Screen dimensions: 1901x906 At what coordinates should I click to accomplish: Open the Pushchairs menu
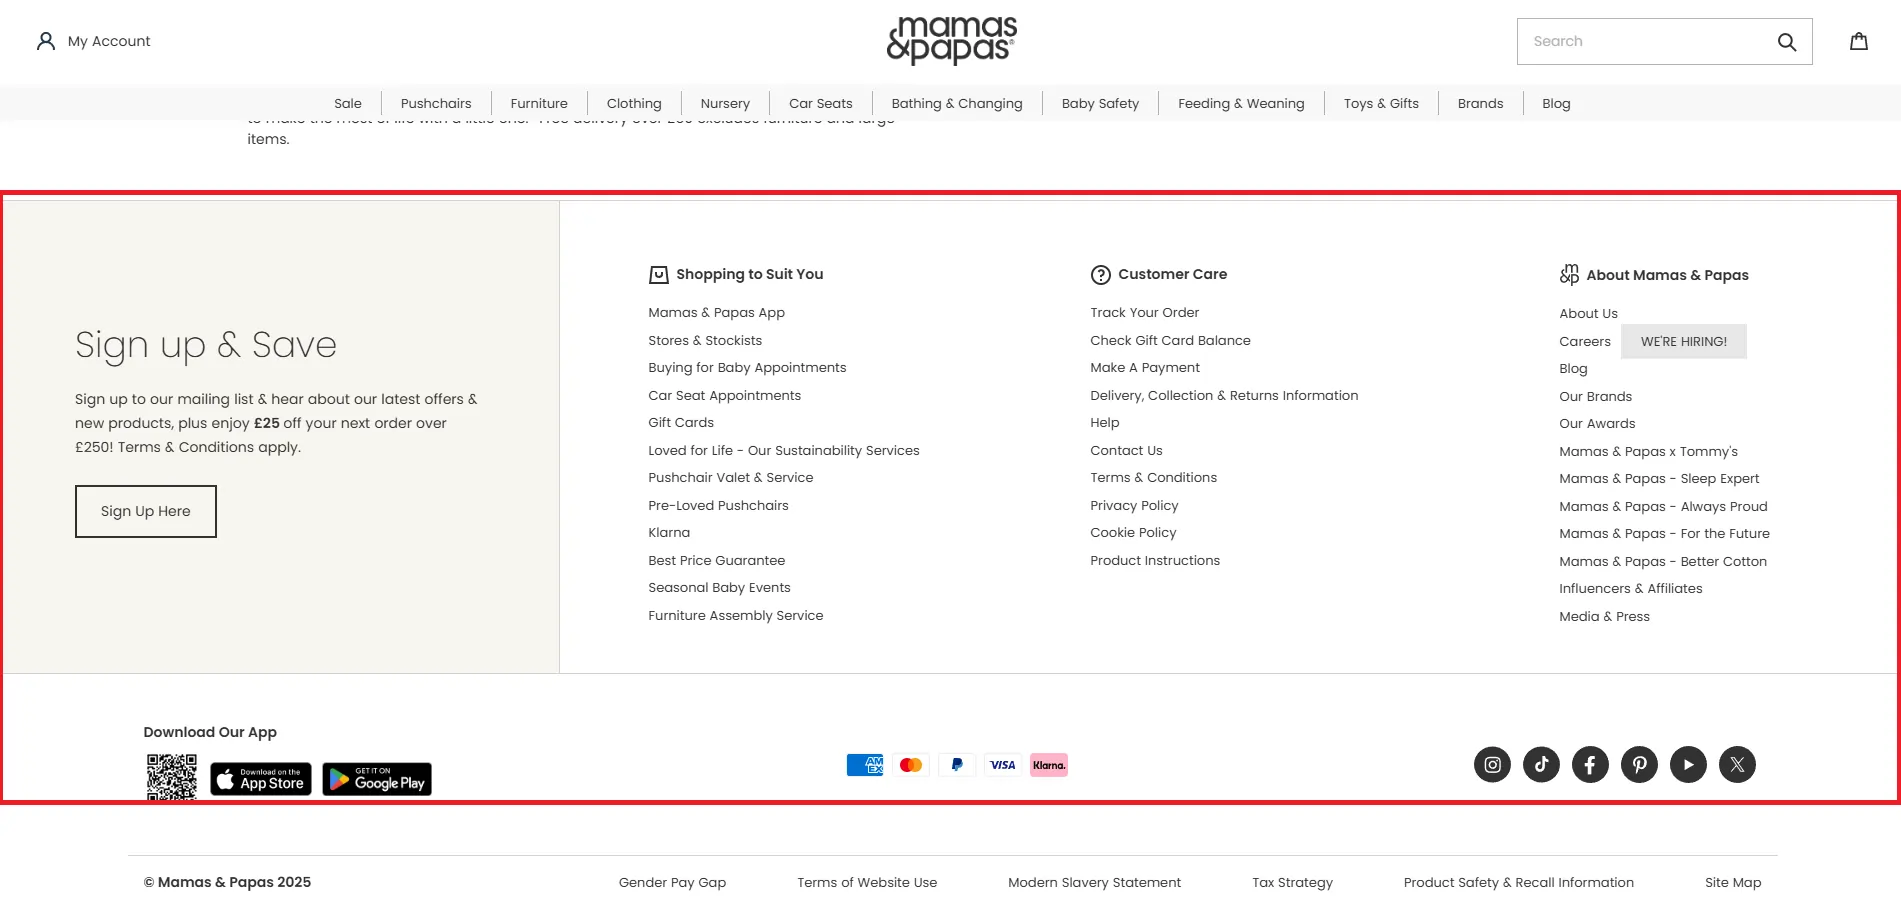pos(436,104)
